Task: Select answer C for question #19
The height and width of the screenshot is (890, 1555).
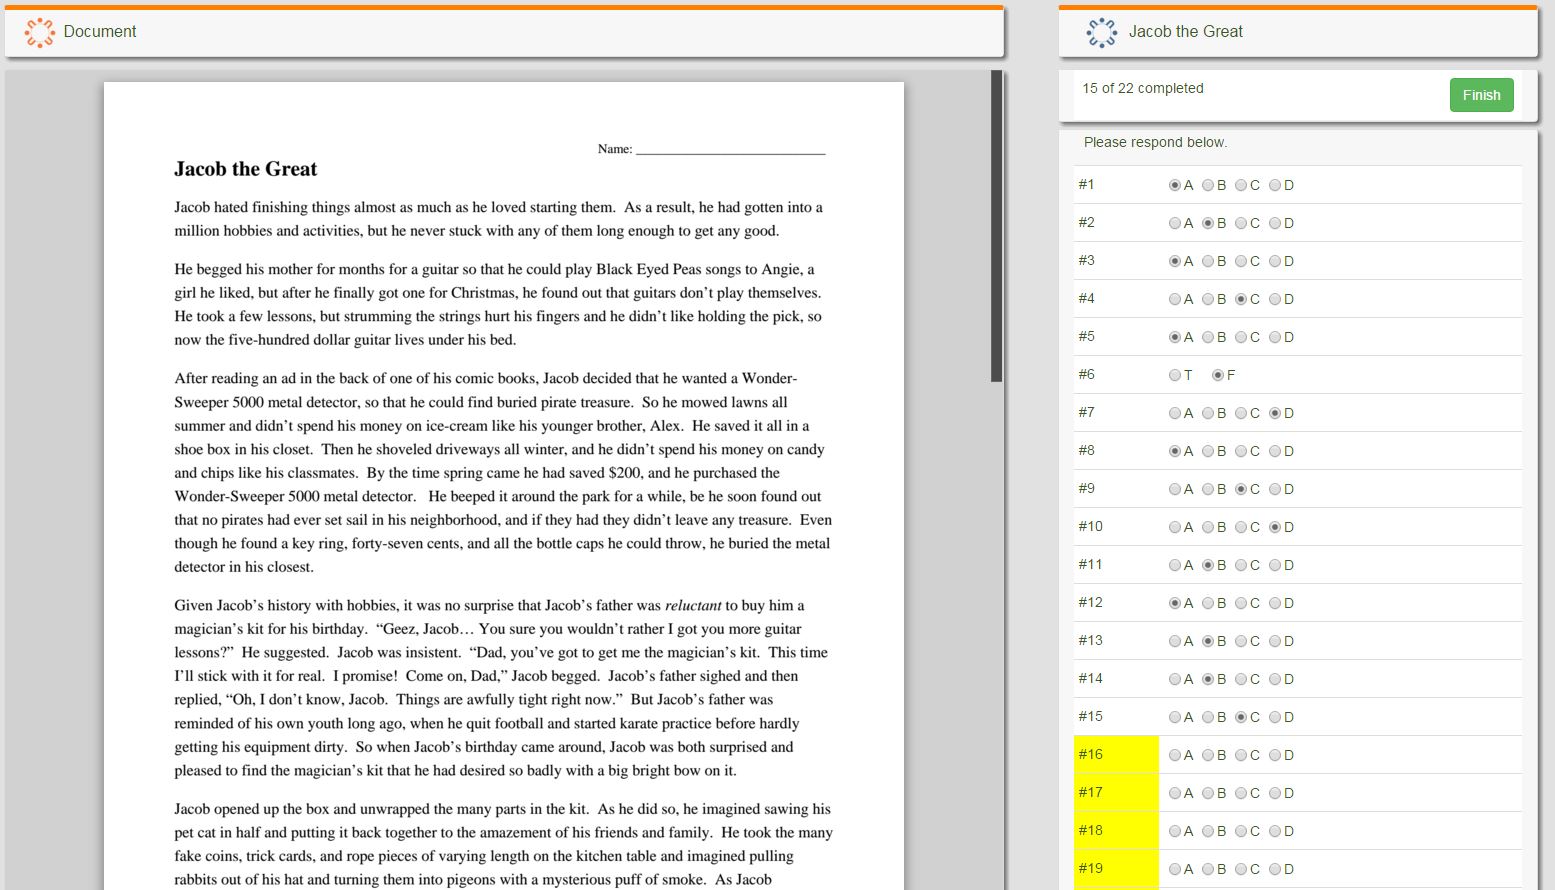Action: pyautogui.click(x=1241, y=869)
